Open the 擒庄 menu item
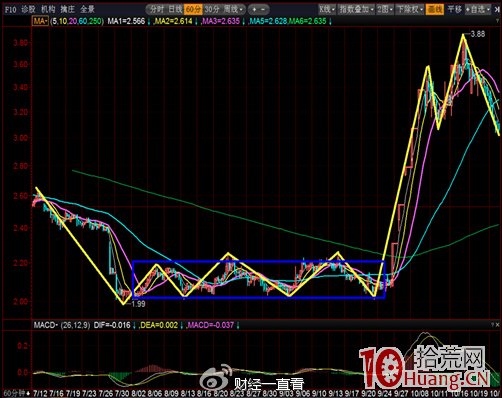The height and width of the screenshot is (398, 502). 68,9
